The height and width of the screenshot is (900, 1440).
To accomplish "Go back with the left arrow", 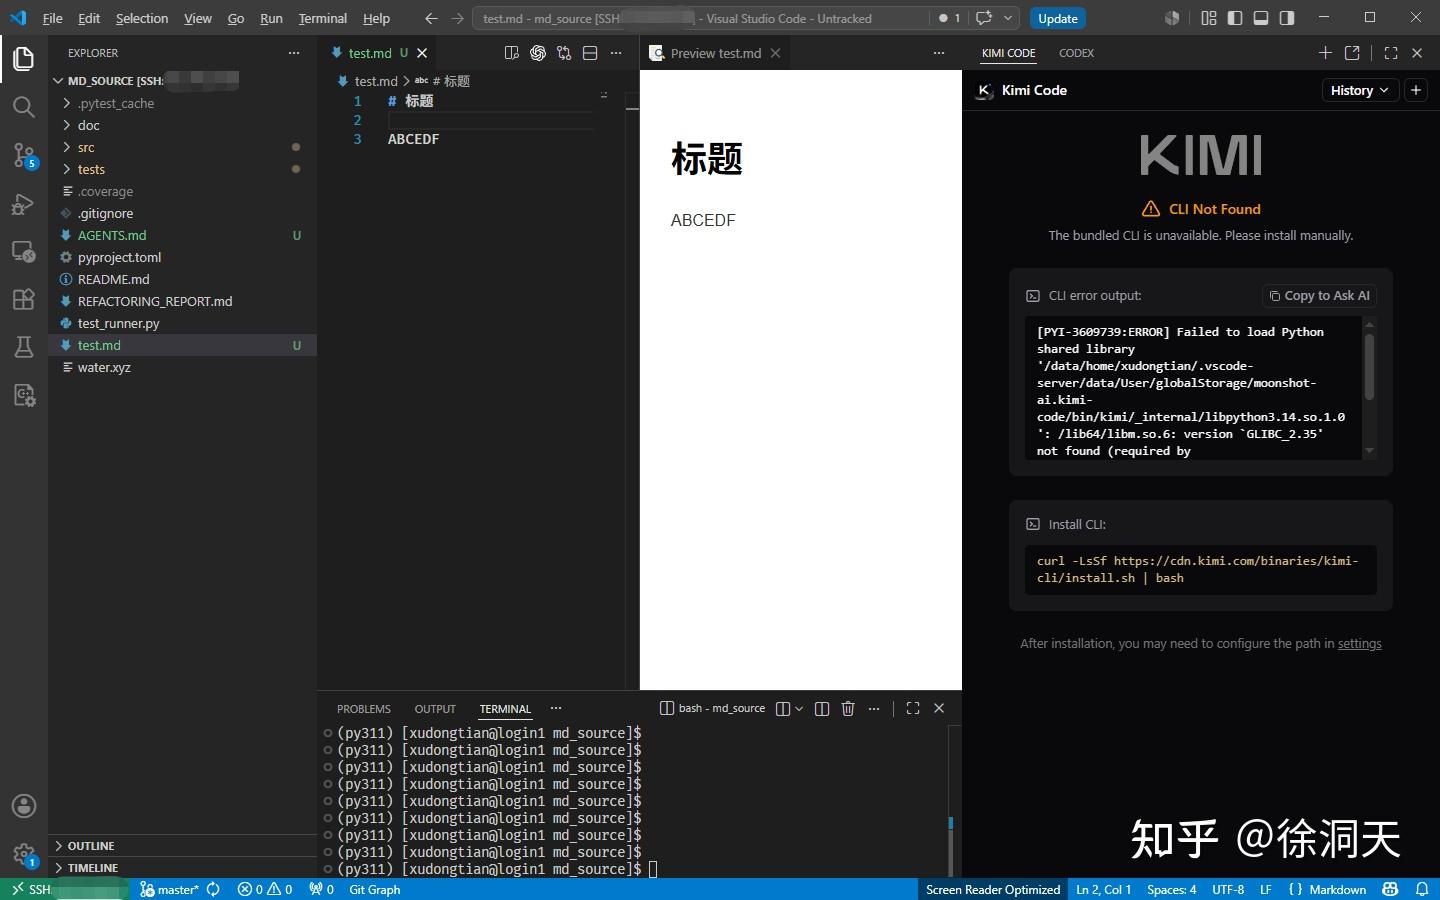I will [431, 18].
